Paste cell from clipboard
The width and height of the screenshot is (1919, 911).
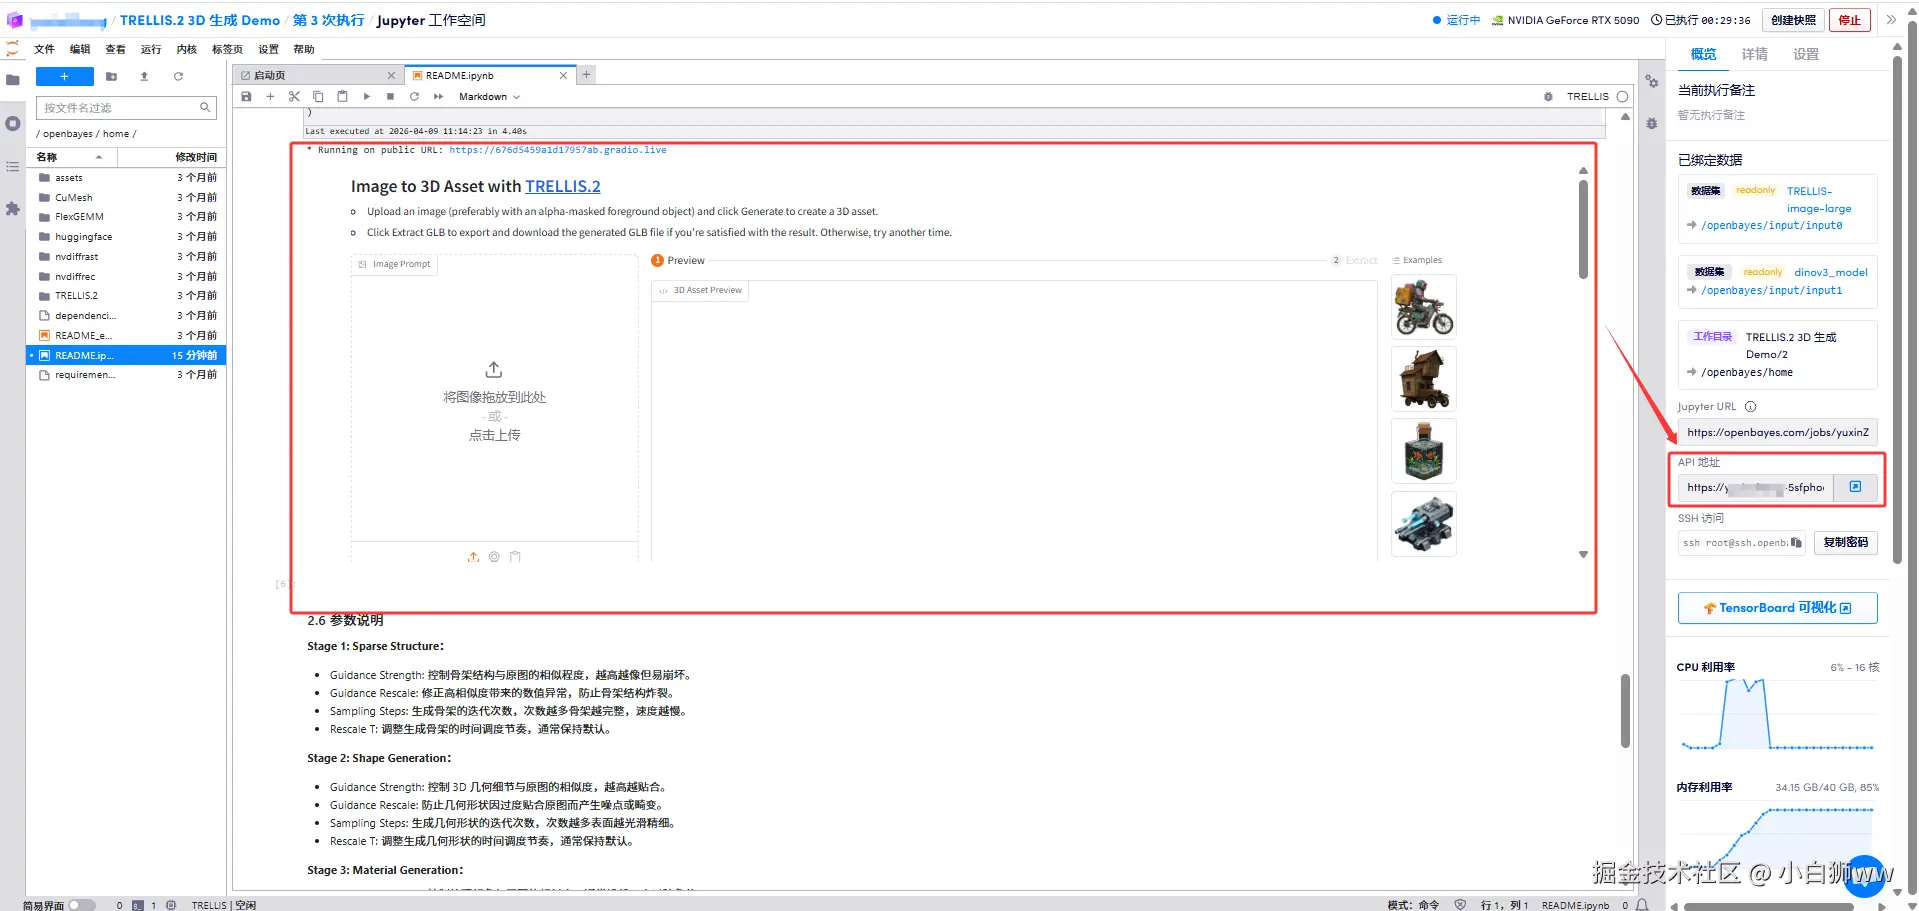pyautogui.click(x=342, y=97)
